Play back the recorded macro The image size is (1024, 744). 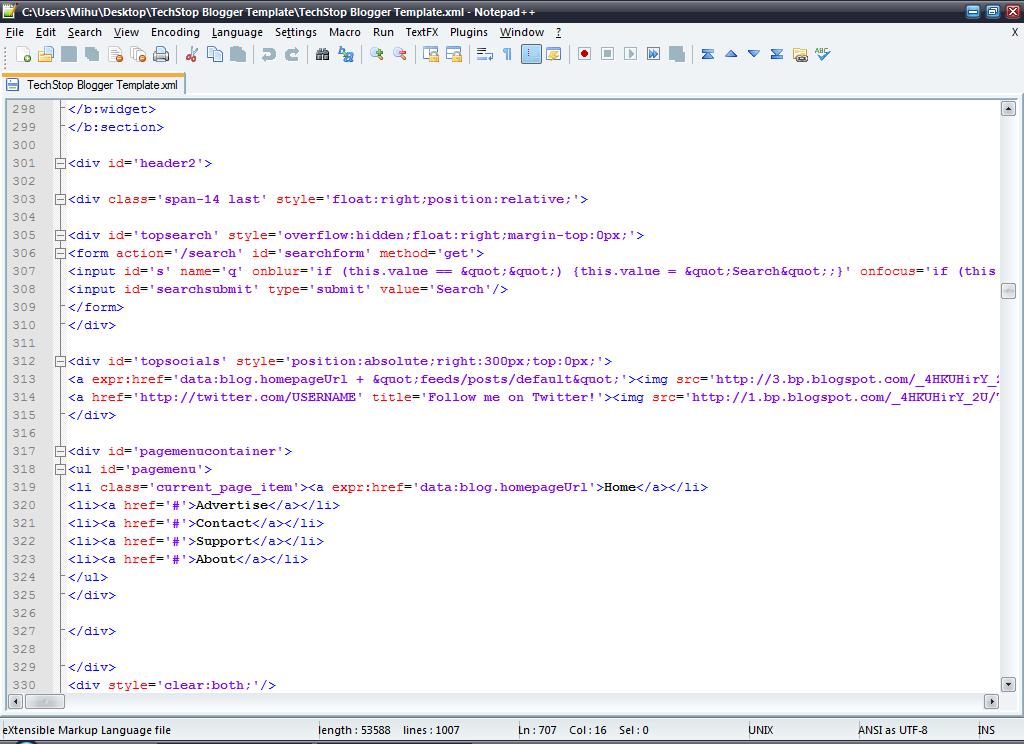click(x=630, y=55)
